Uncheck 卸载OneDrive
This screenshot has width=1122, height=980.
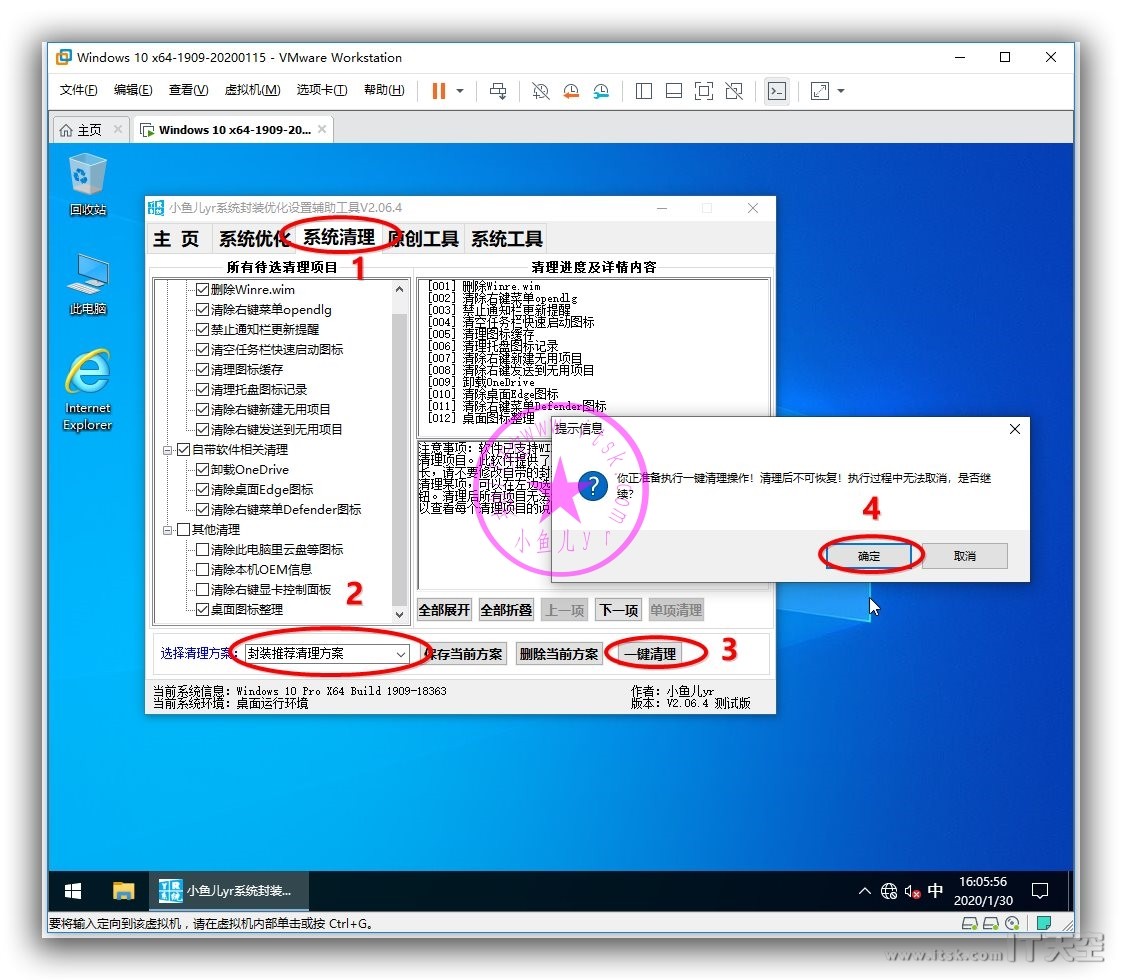(203, 470)
